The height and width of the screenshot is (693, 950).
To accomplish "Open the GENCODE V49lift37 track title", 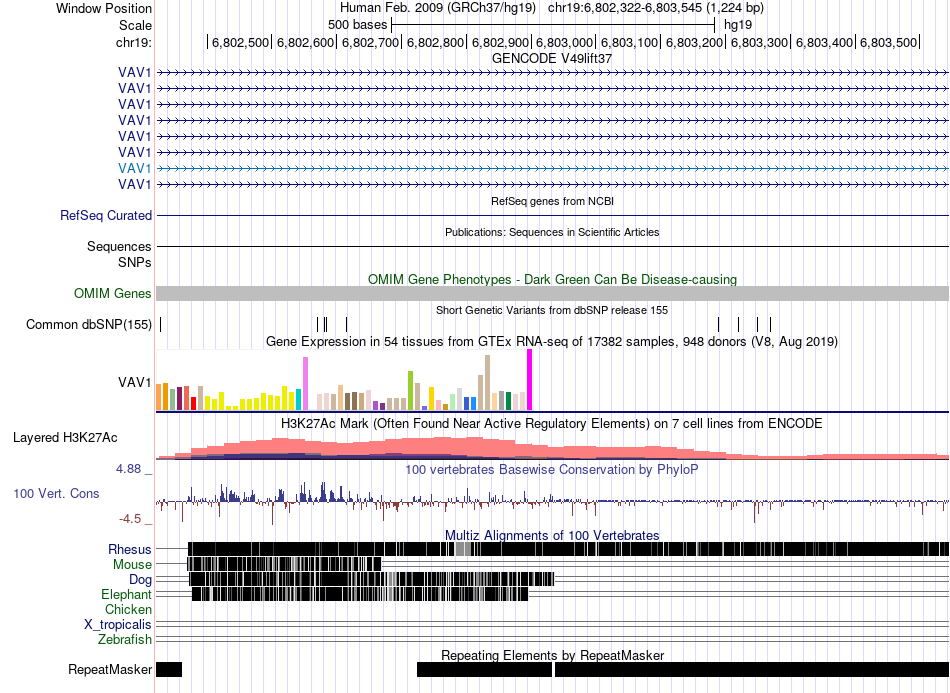I will [x=552, y=59].
